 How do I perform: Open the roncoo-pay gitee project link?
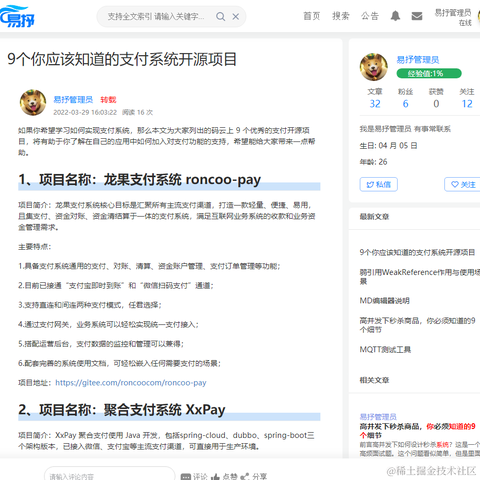[131, 382]
